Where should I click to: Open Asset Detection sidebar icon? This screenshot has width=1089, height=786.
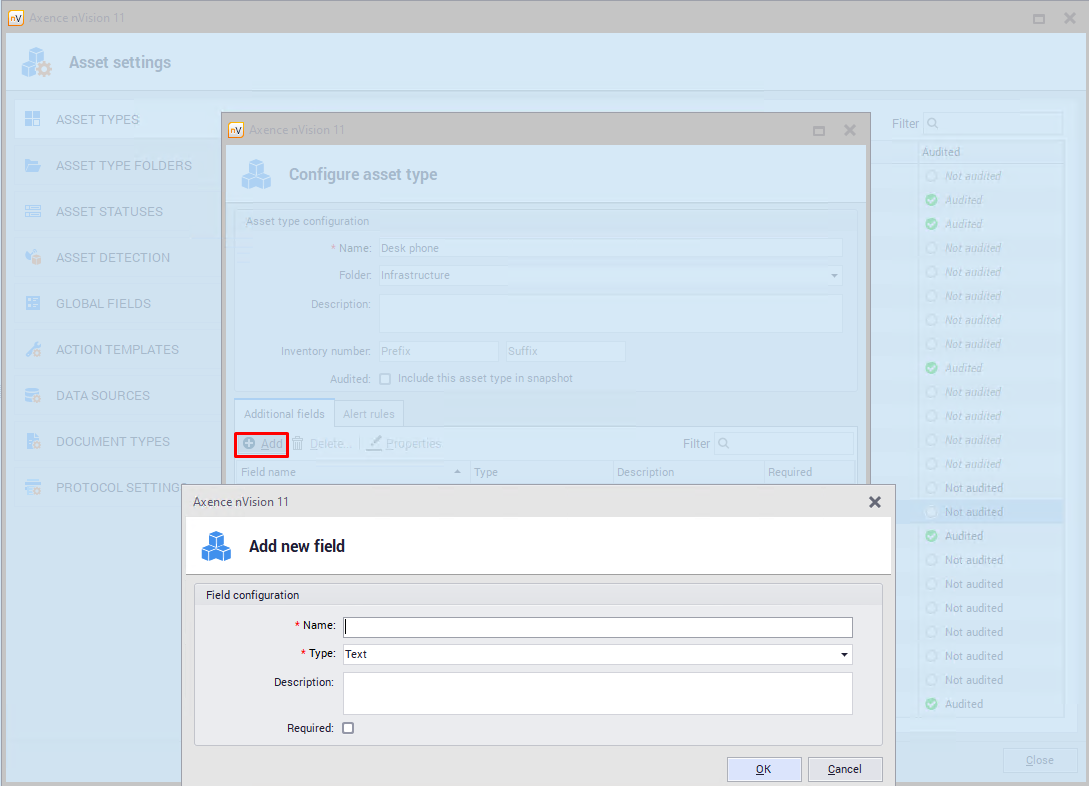(x=33, y=257)
